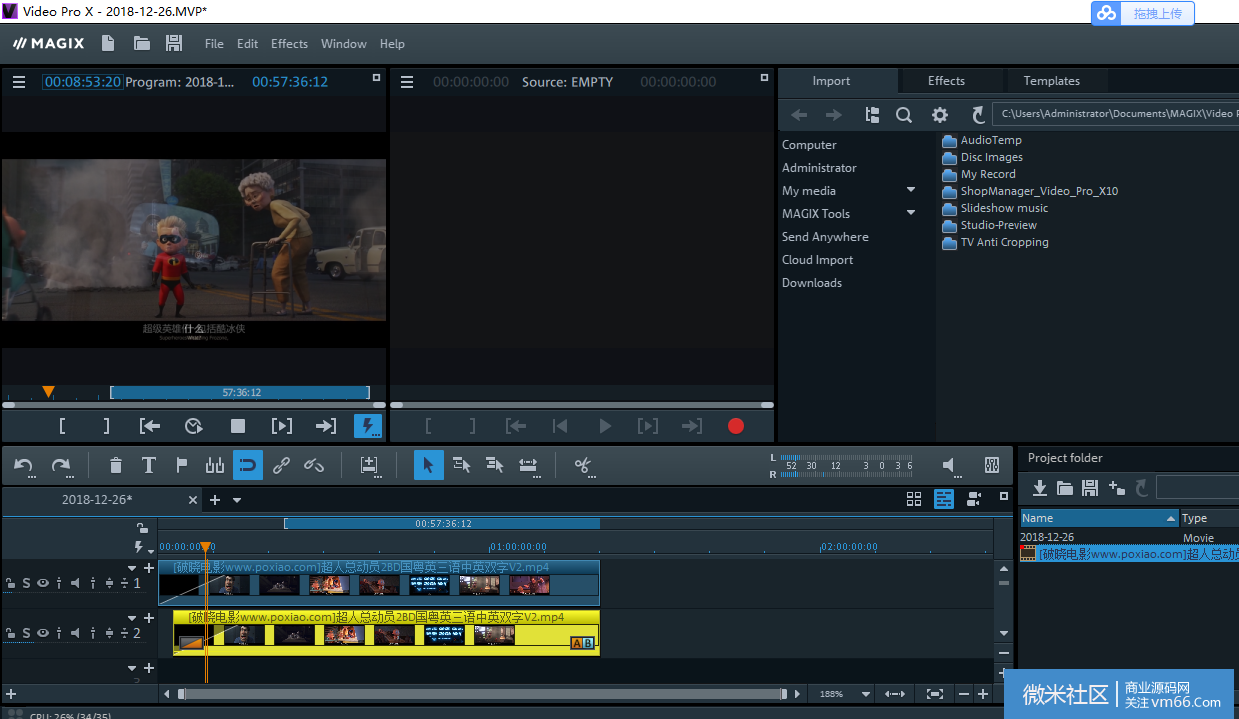The height and width of the screenshot is (719, 1239).
Task: Open the scissors cut tool
Action: [x=584, y=465]
